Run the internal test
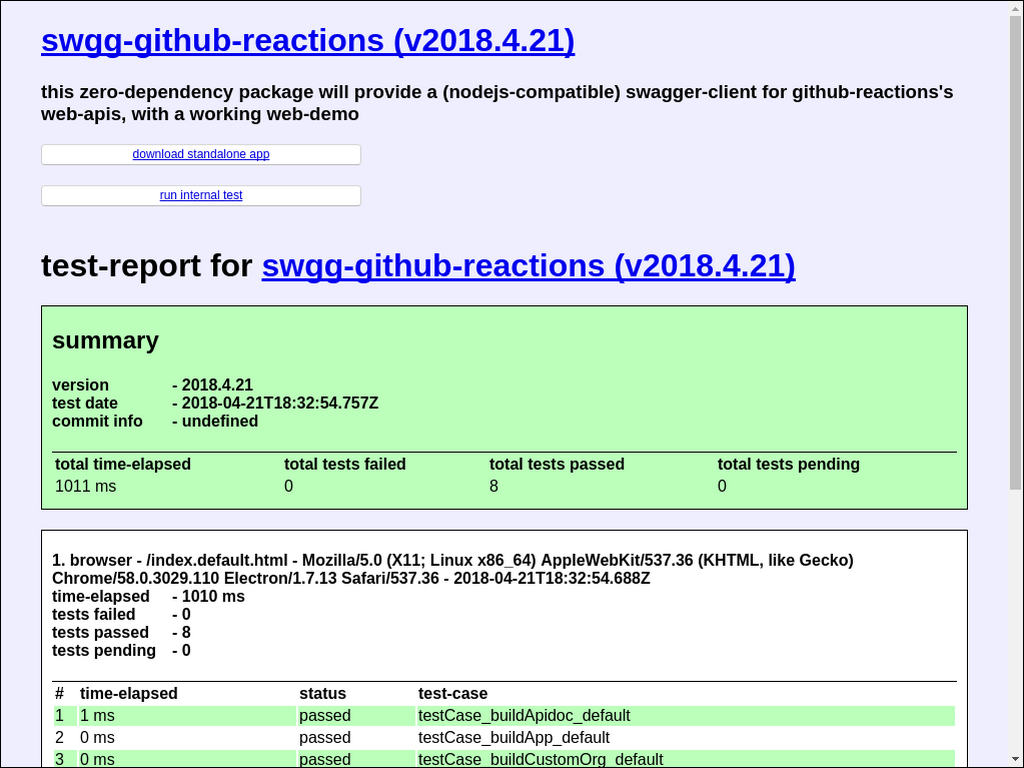Screen dimensions: 1024x768 coord(201,195)
